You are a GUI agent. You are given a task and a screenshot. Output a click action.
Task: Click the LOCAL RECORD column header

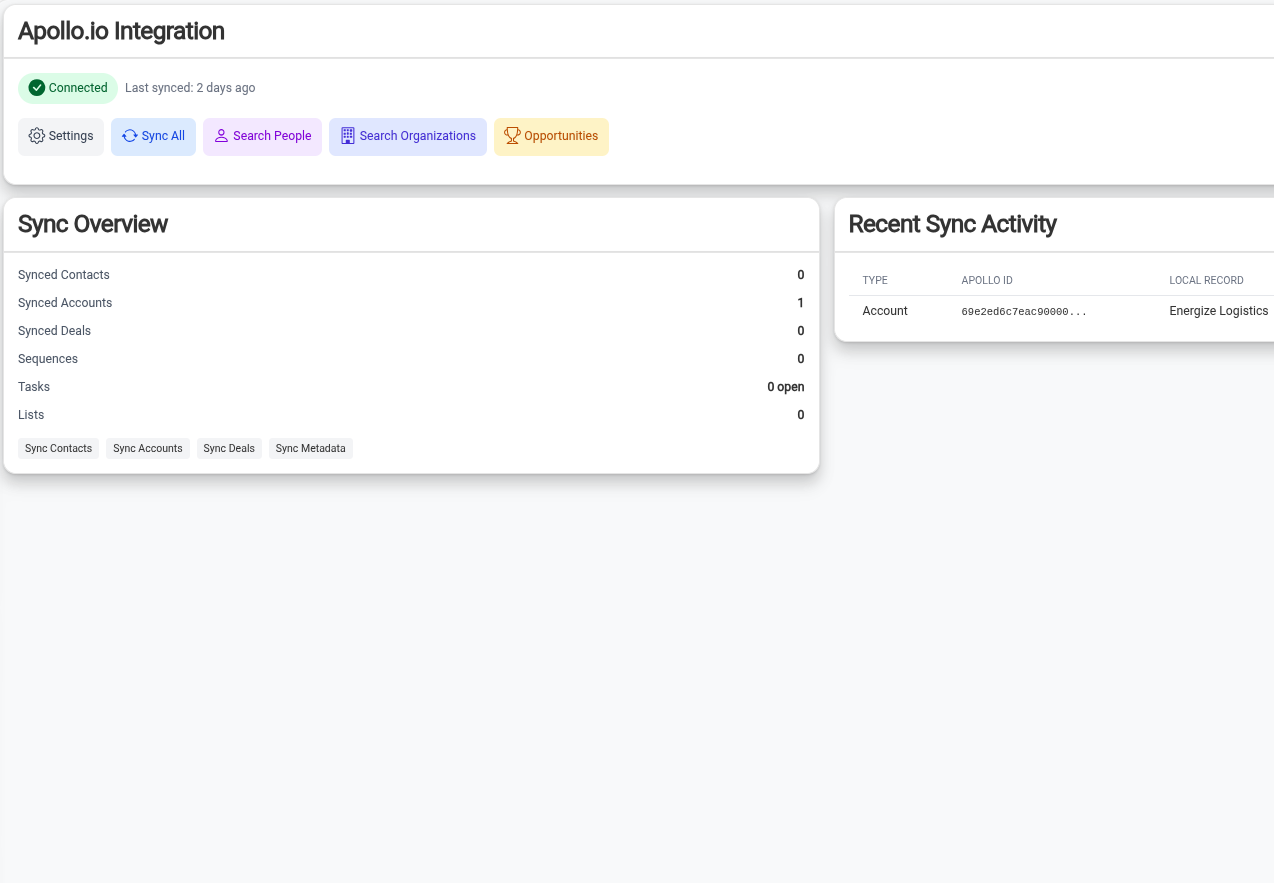(1206, 281)
